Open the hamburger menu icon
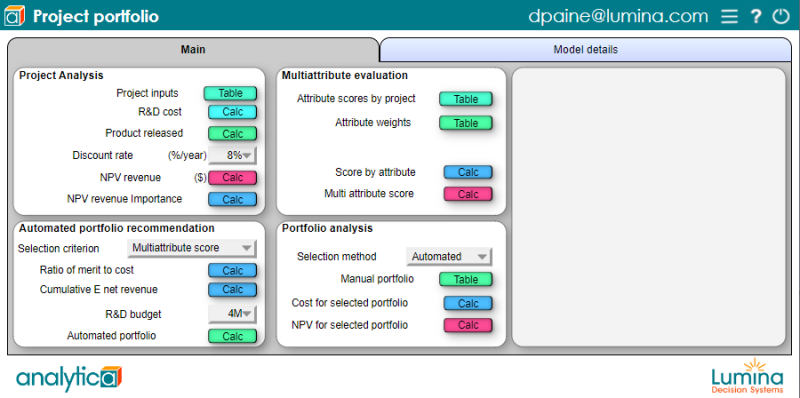800x398 pixels. coord(730,16)
